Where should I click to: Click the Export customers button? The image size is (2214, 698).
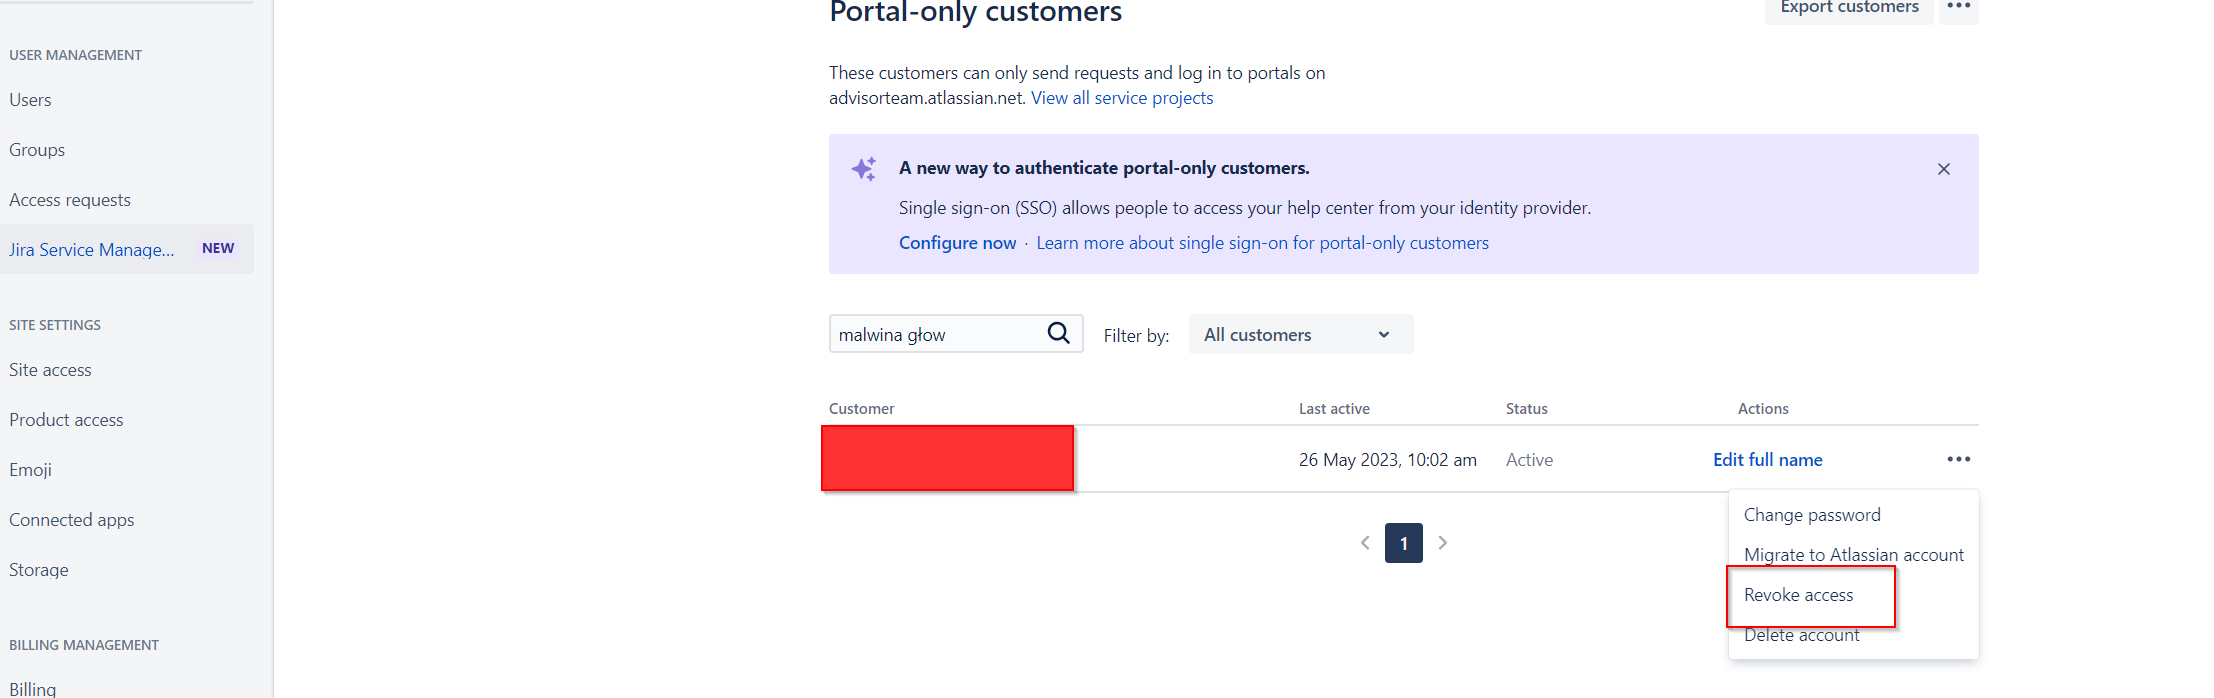[x=1848, y=6]
